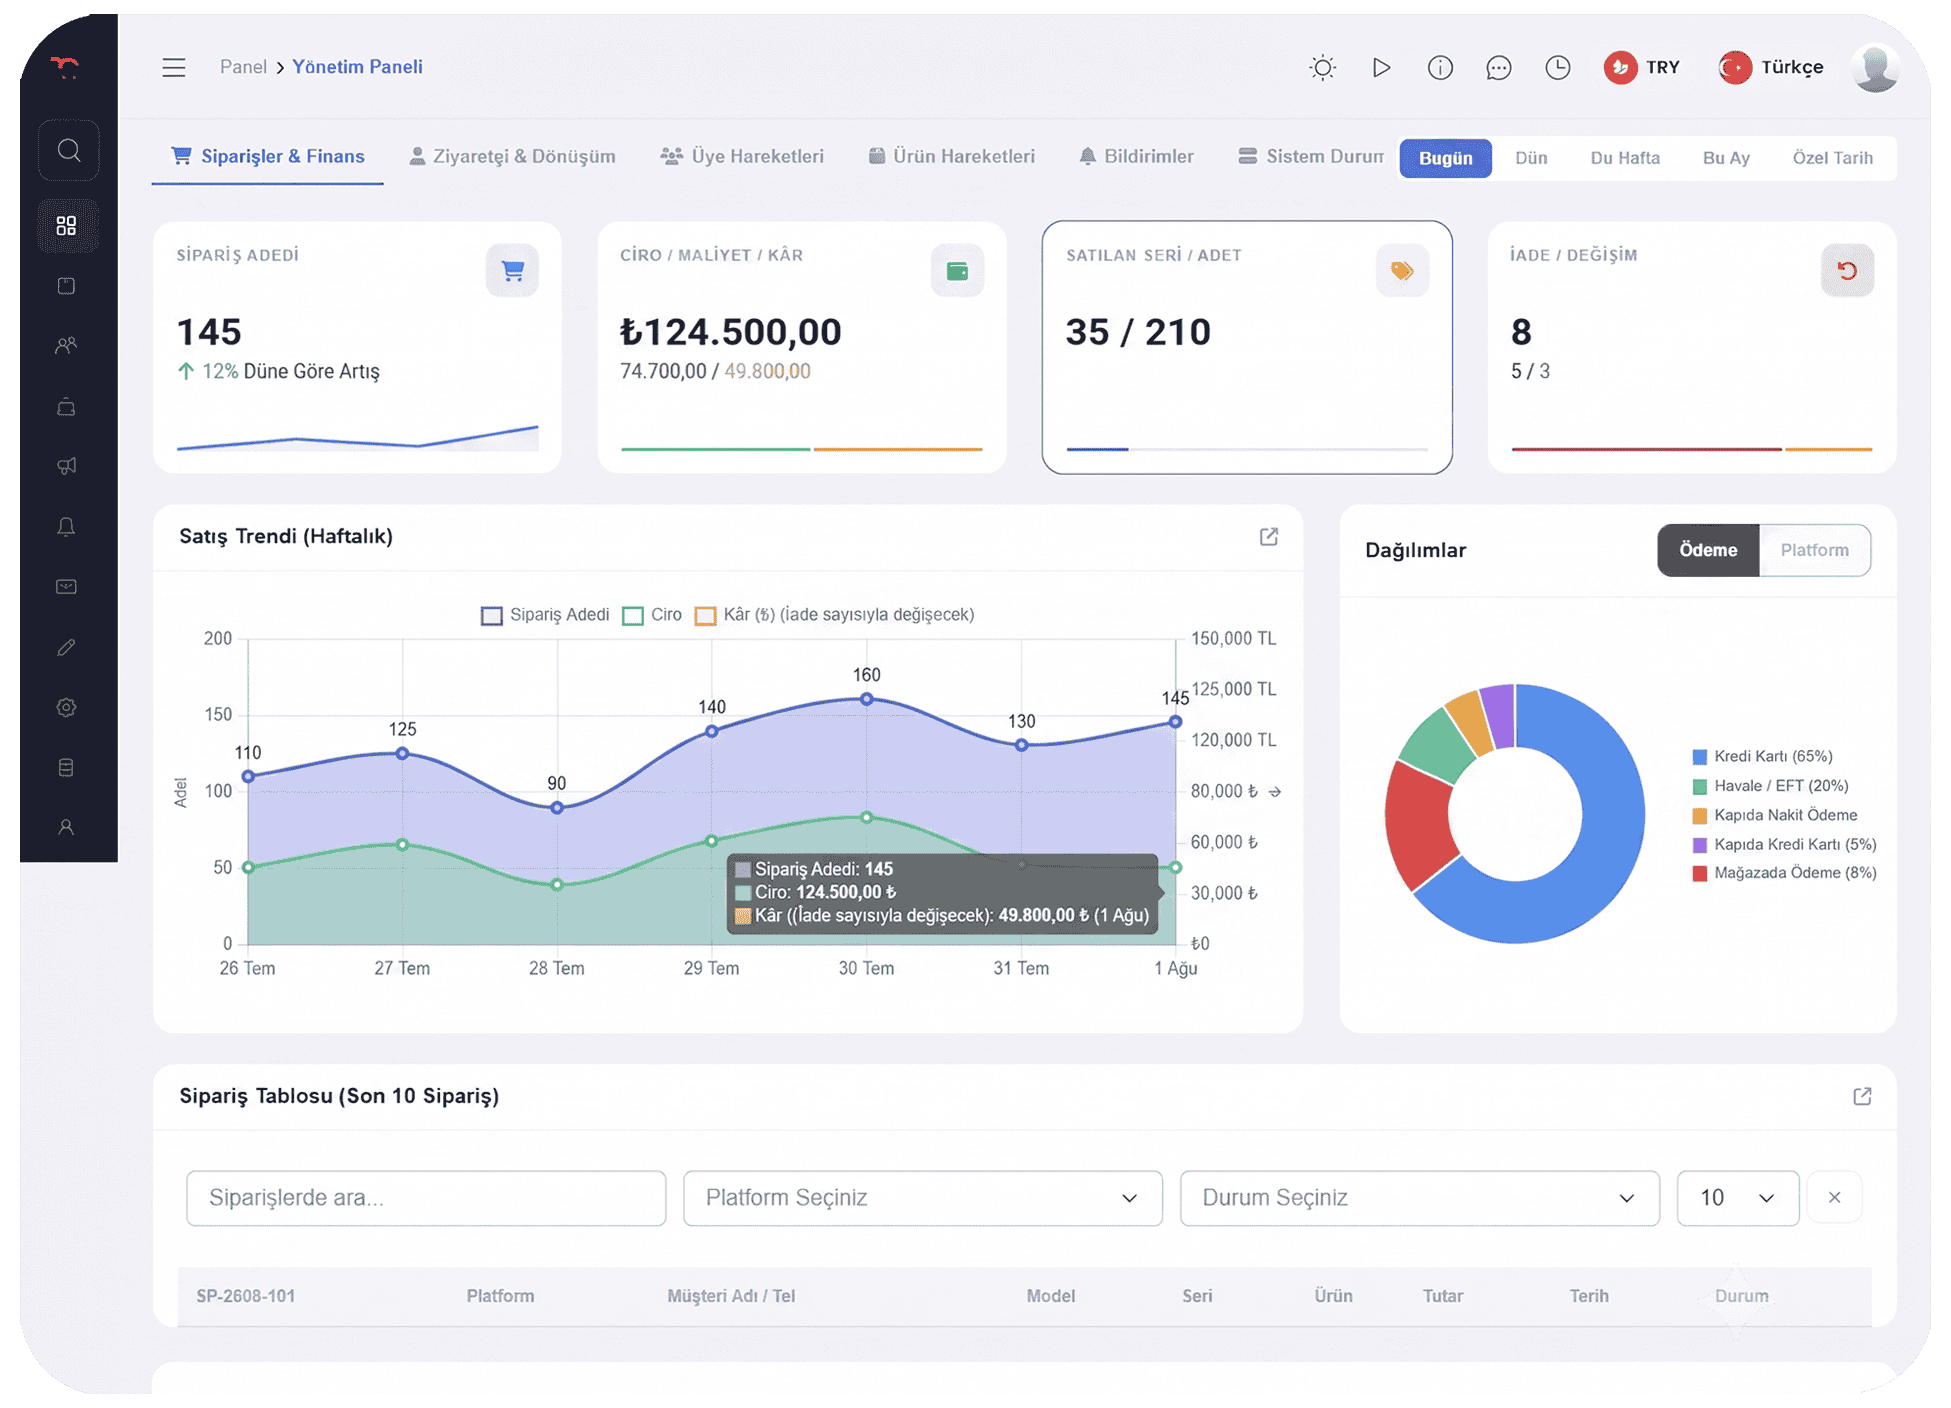Open the Ürün Hareketleri tab

tap(951, 157)
